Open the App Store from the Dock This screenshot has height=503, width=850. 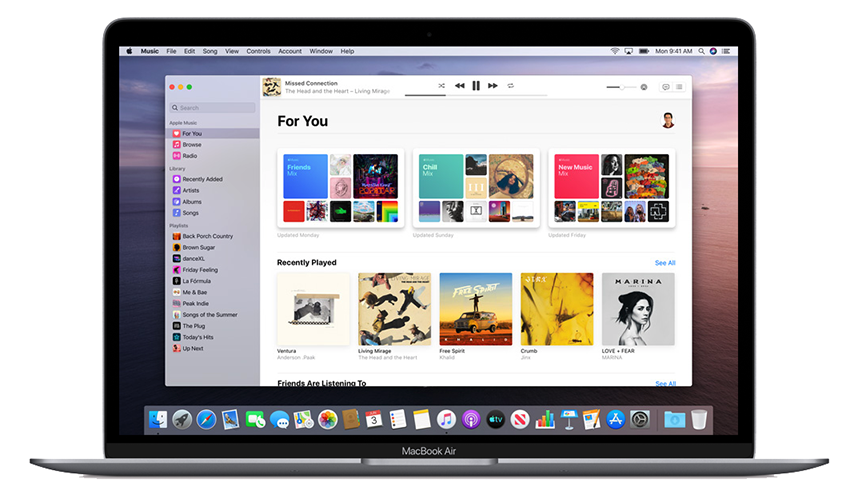(x=615, y=420)
